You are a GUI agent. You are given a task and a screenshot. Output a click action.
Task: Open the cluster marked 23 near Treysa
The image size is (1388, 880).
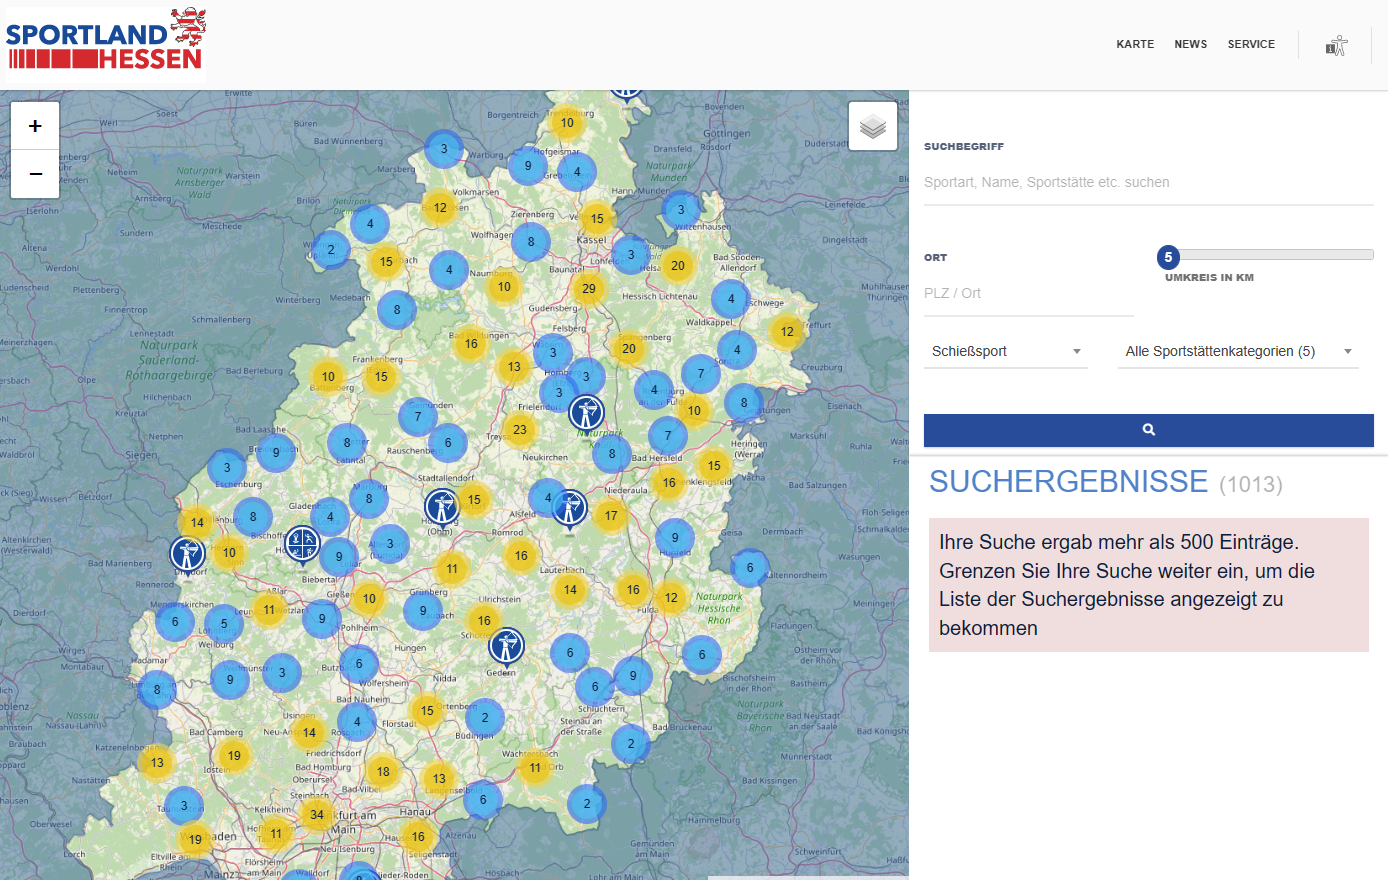pos(520,430)
